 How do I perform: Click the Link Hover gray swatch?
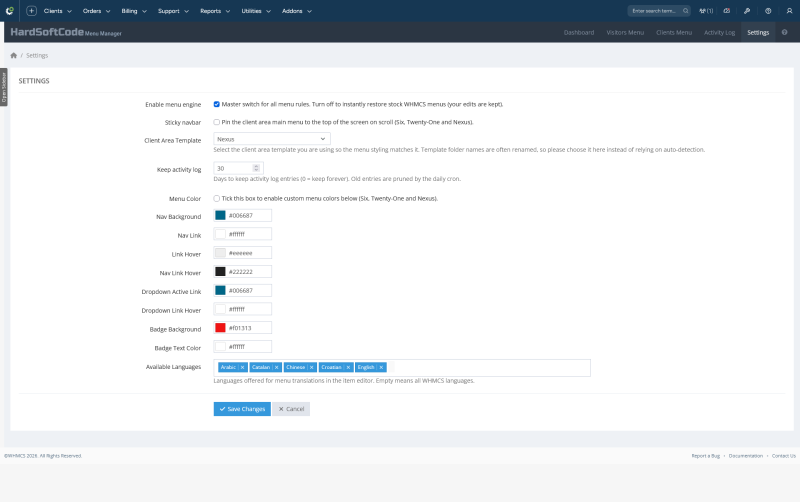220,253
